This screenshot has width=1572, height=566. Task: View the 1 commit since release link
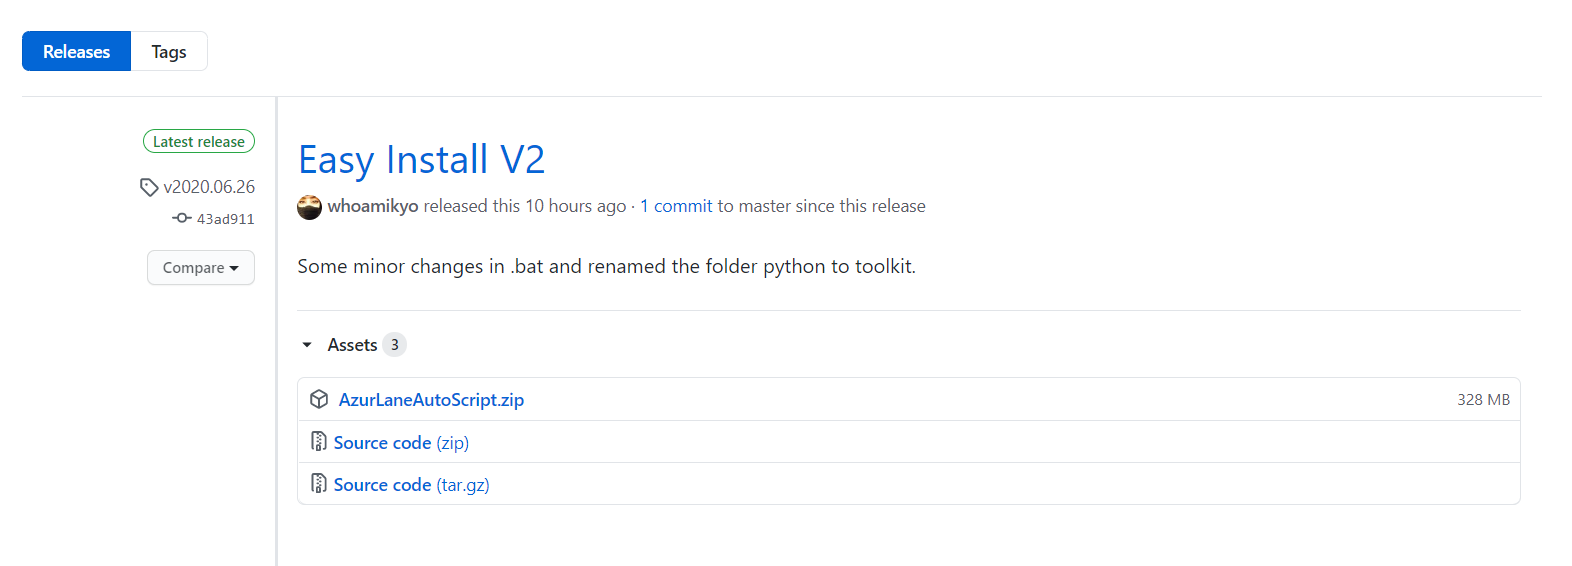click(x=676, y=206)
